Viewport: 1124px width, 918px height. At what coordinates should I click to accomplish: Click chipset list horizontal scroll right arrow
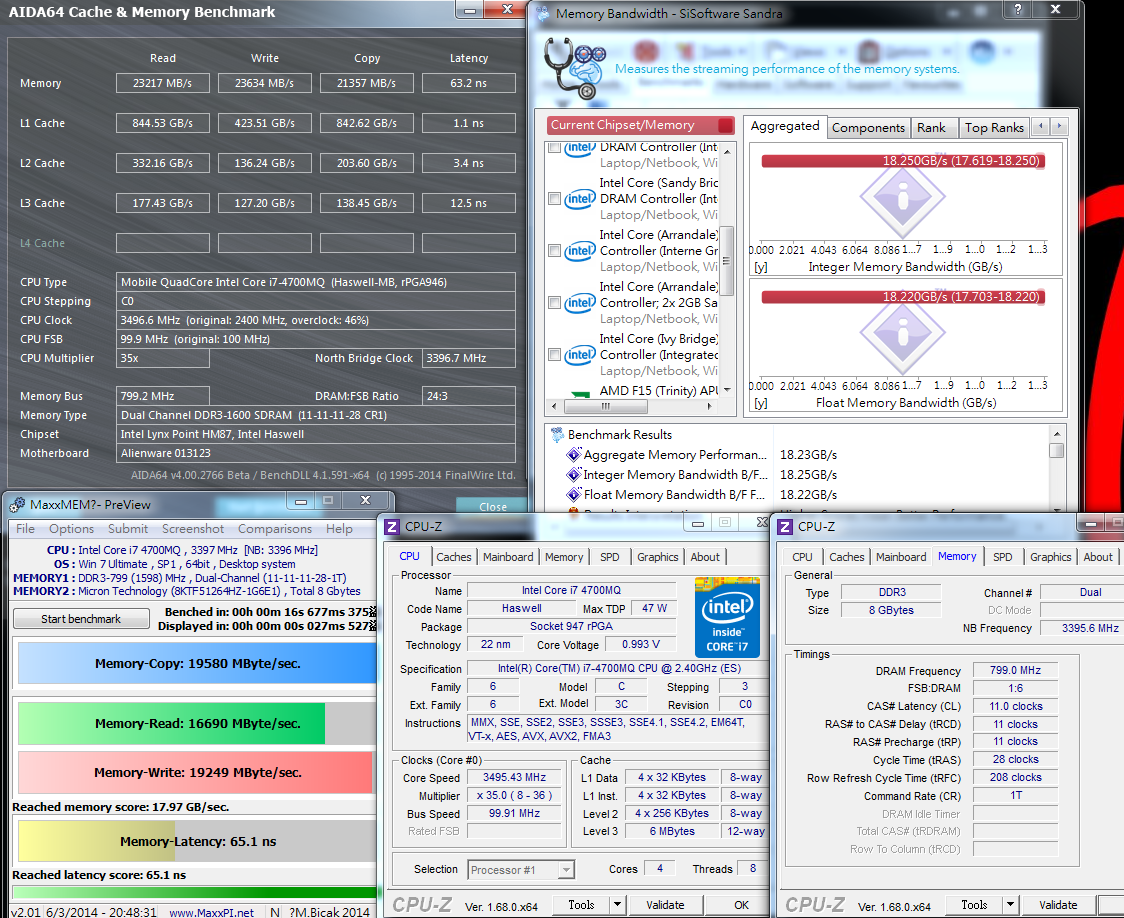click(710, 406)
